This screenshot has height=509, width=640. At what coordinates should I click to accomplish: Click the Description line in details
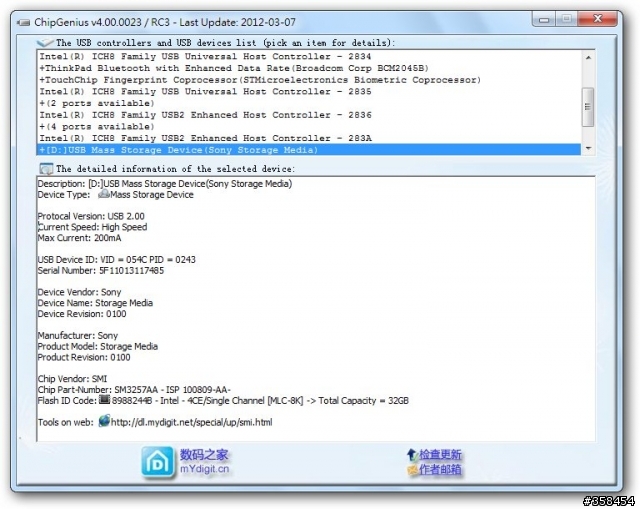click(x=165, y=184)
